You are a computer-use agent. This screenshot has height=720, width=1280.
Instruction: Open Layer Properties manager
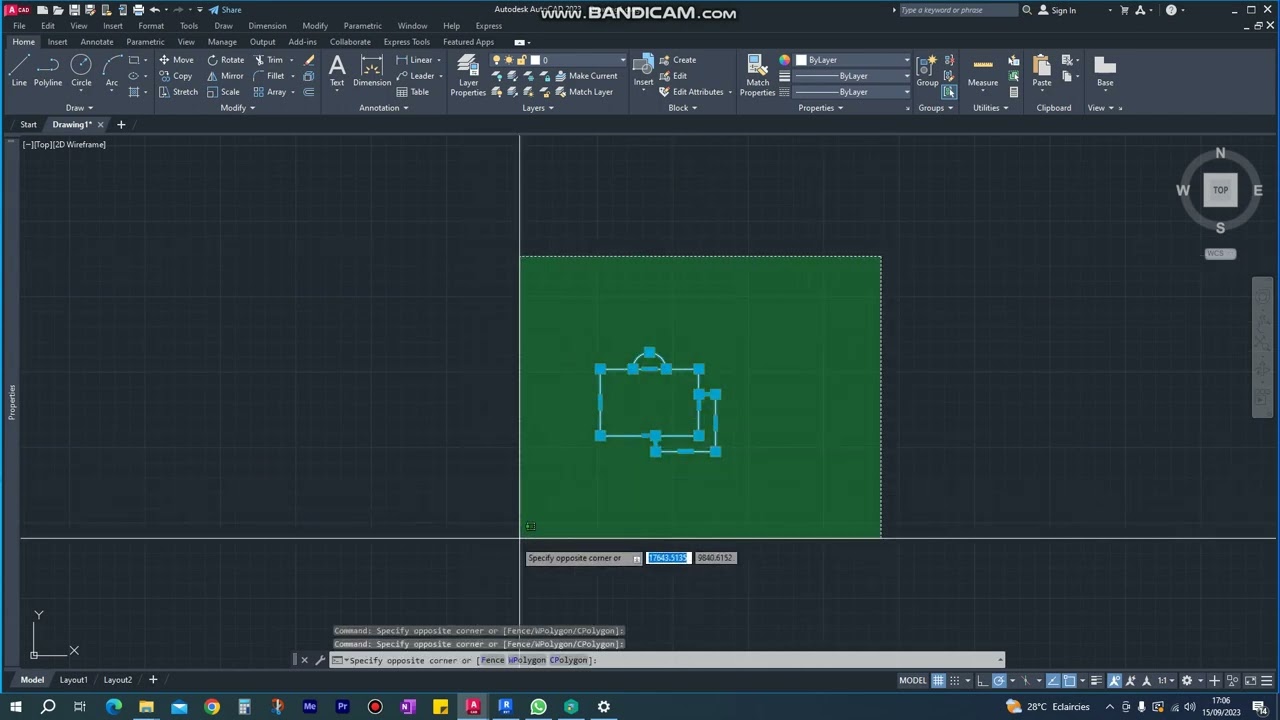[x=468, y=76]
